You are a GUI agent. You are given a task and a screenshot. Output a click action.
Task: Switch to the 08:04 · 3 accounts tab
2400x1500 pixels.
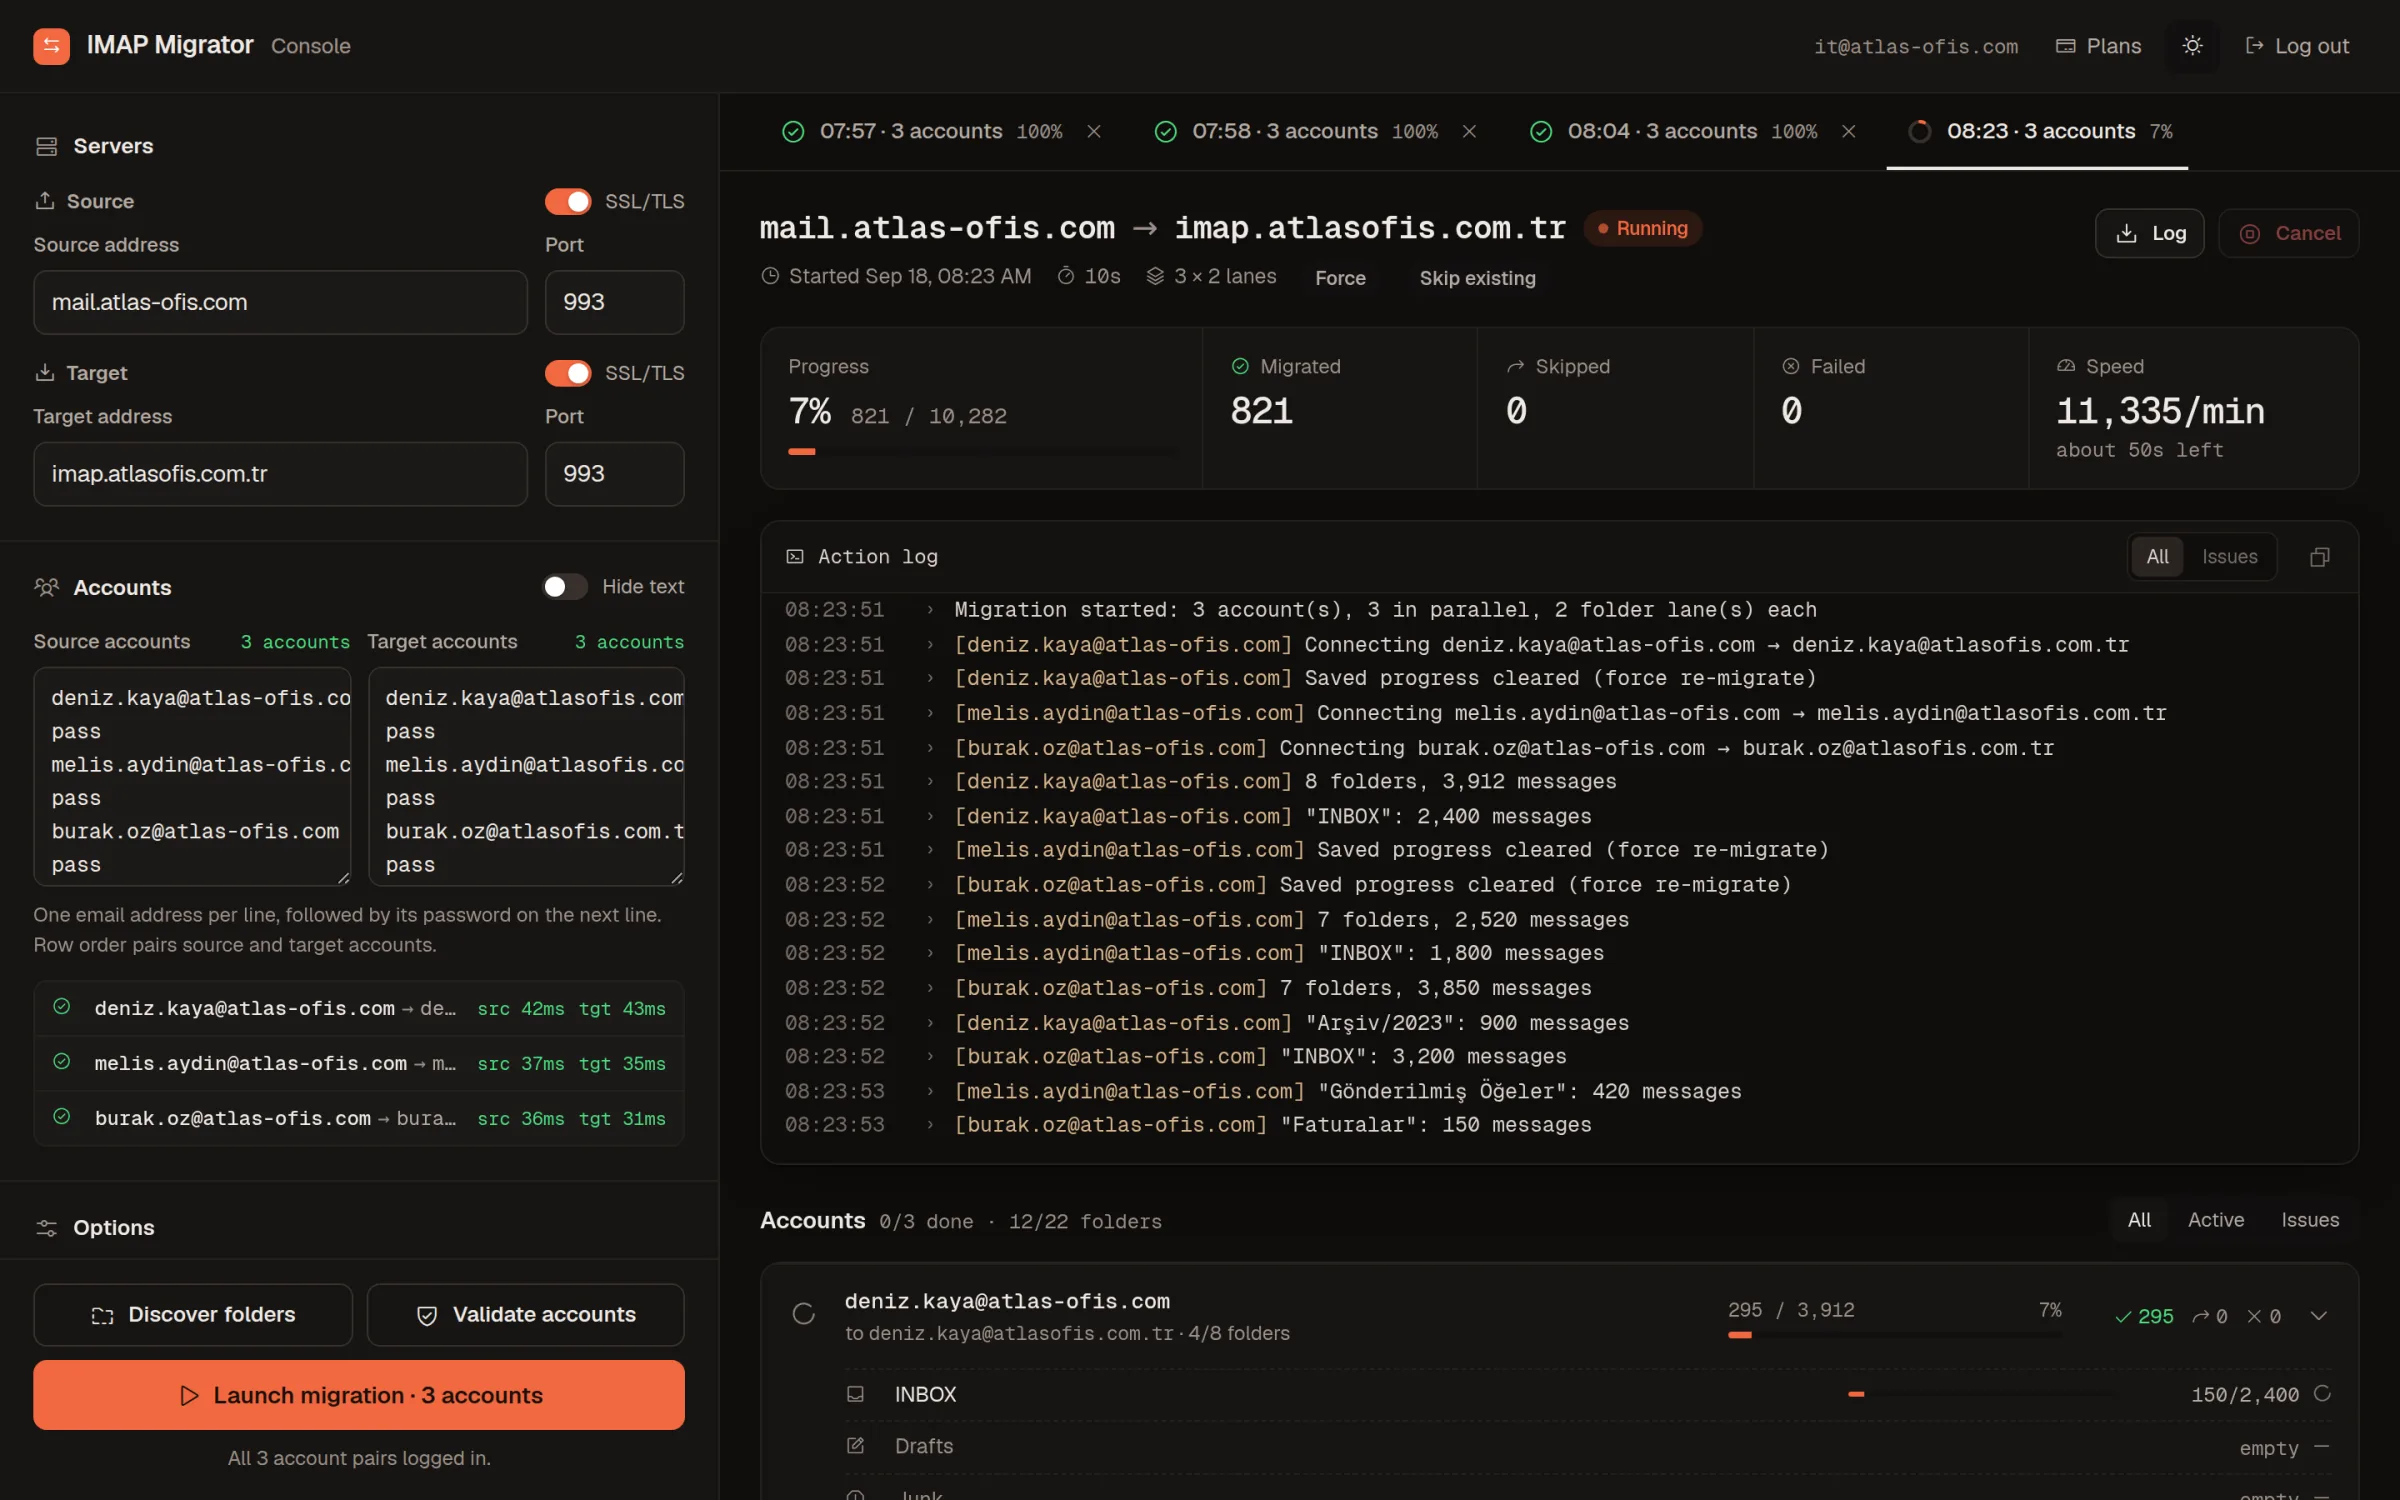click(1676, 132)
